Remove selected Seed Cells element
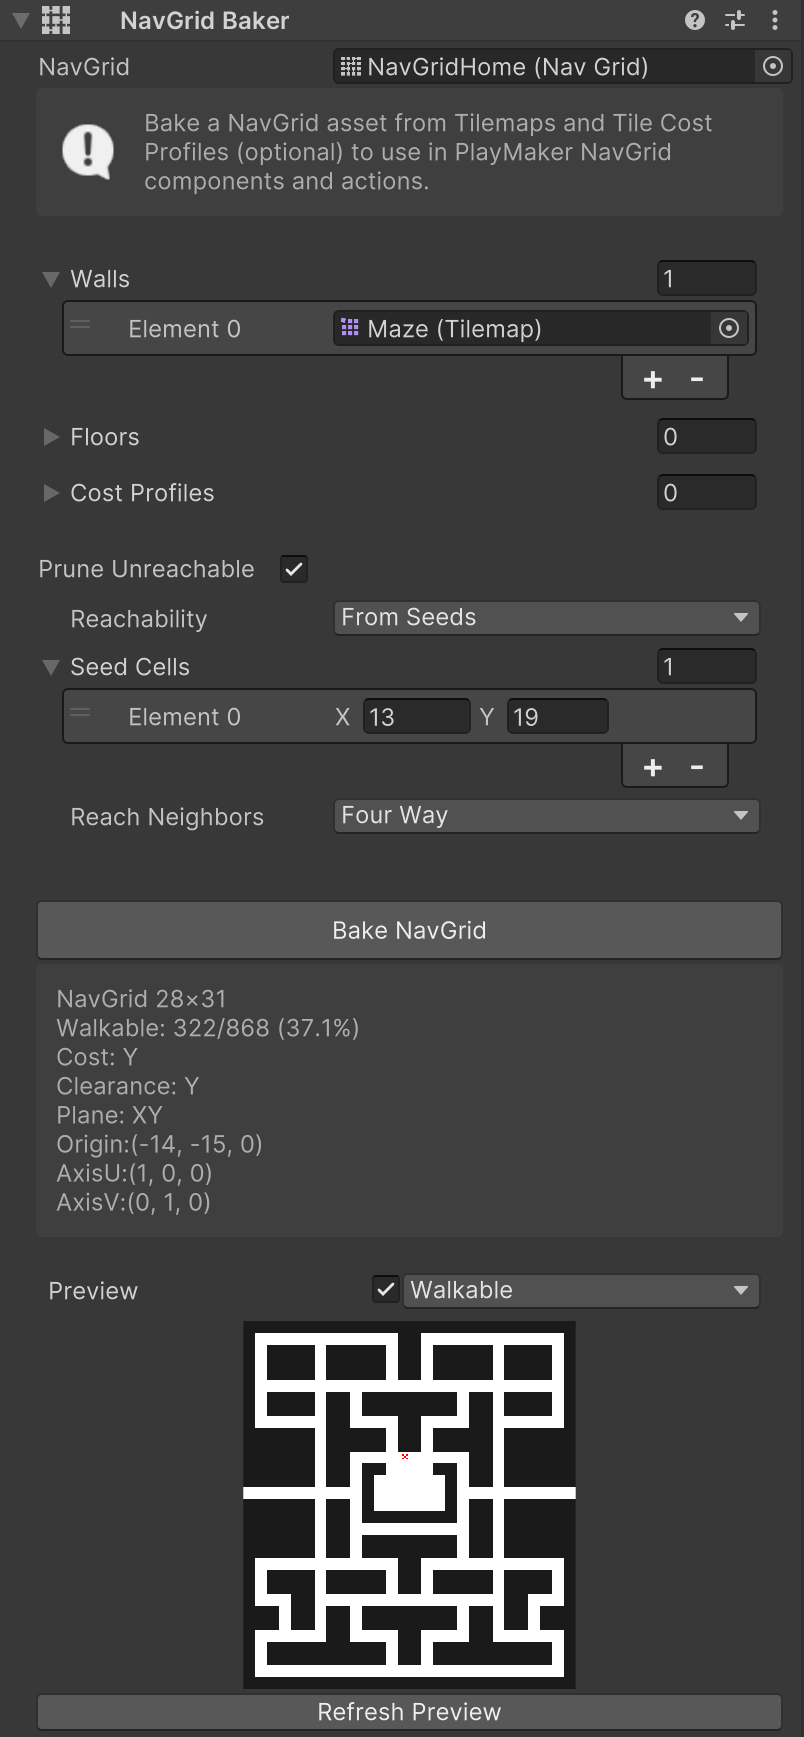This screenshot has width=804, height=1737. coord(697,767)
